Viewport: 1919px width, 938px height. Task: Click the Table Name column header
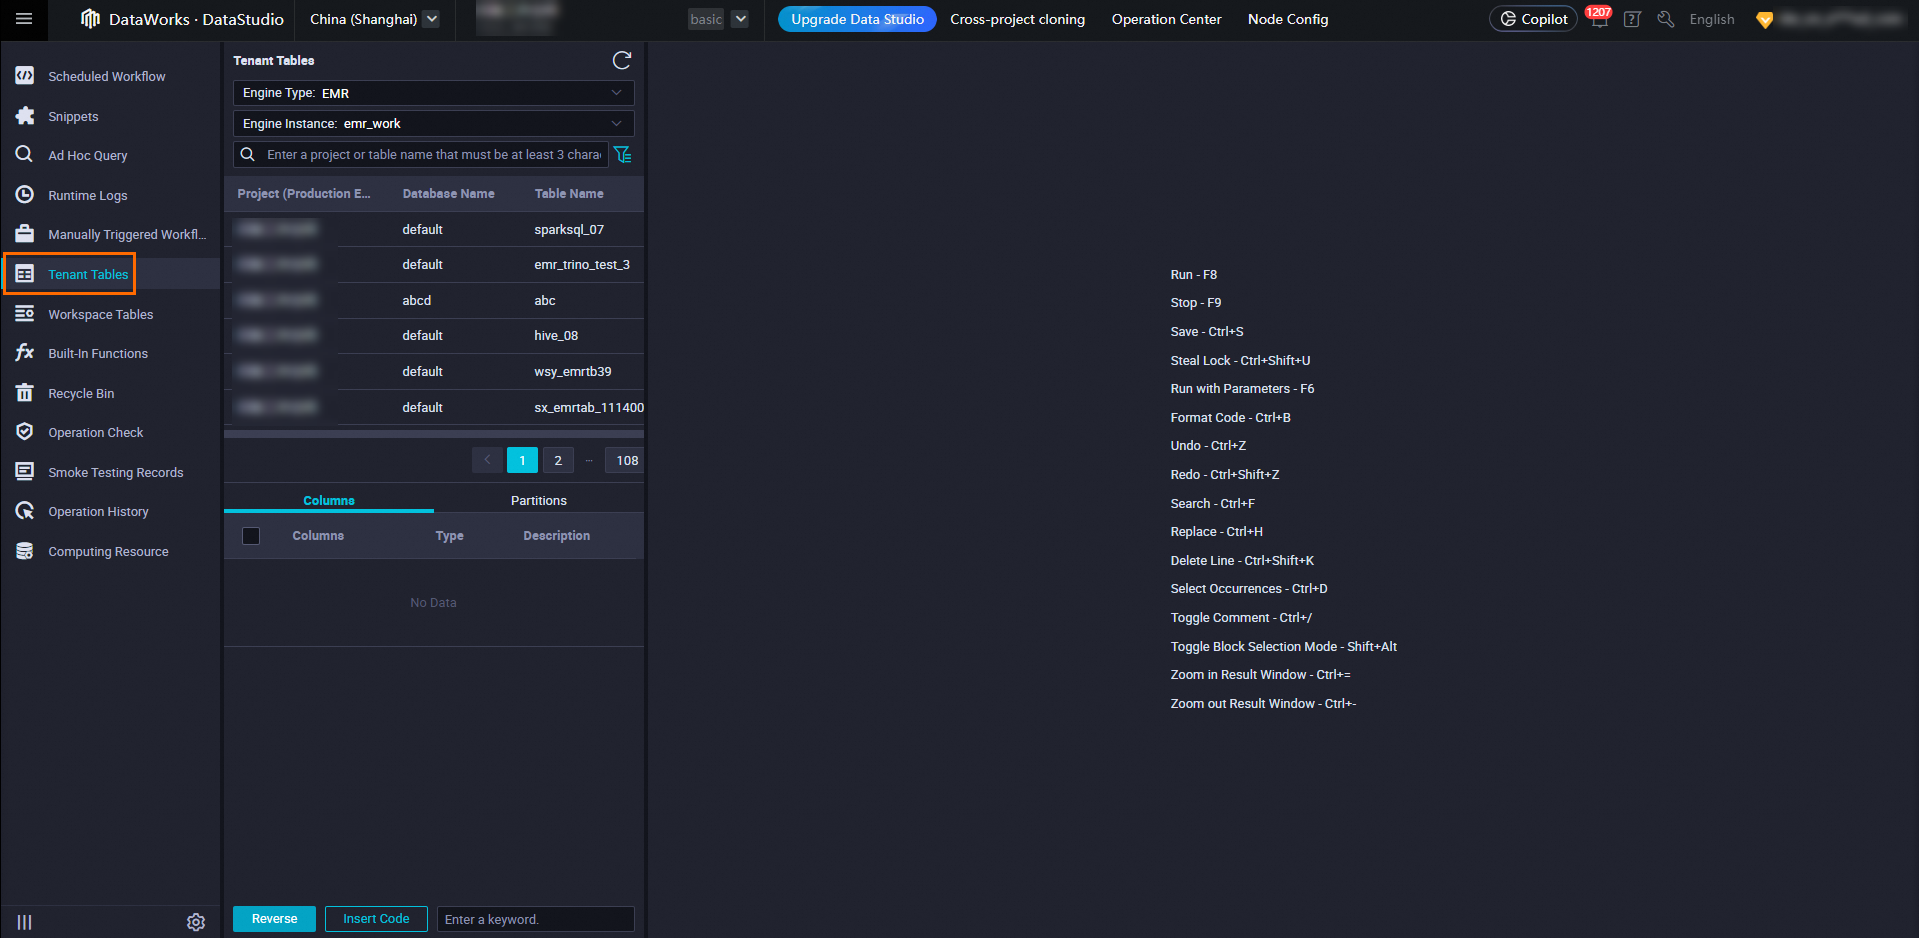(x=569, y=194)
